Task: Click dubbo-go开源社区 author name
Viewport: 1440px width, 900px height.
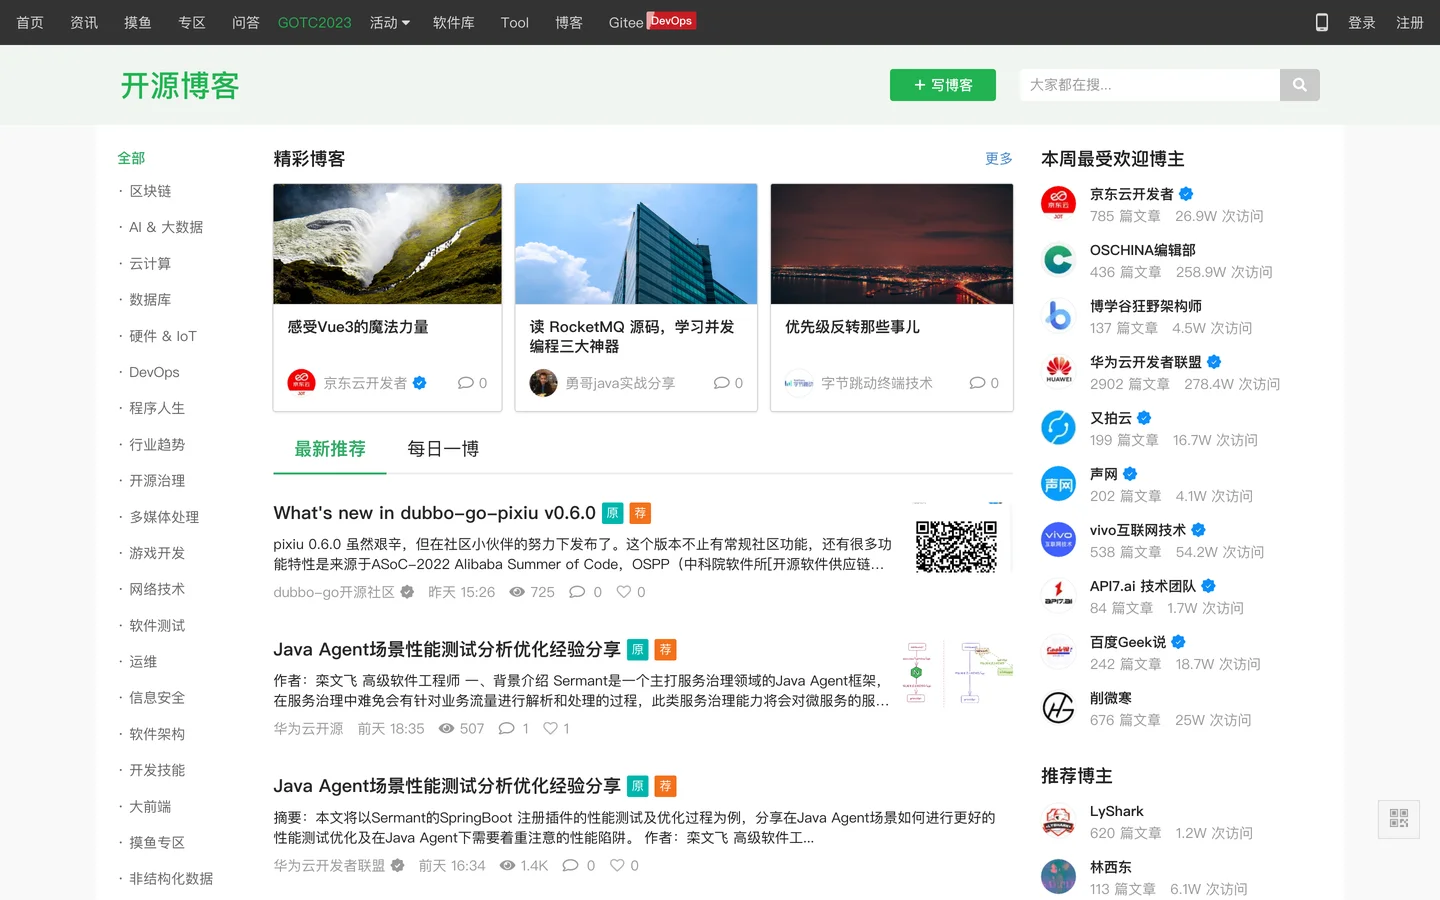Action: pyautogui.click(x=334, y=592)
